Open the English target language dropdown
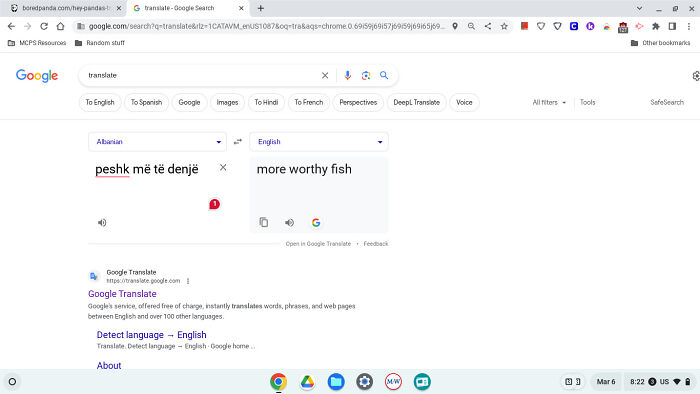 point(319,141)
